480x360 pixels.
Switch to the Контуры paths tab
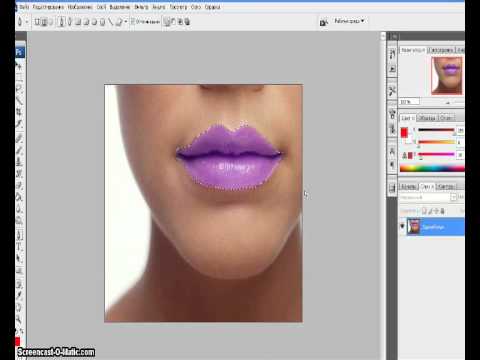[x=446, y=187]
